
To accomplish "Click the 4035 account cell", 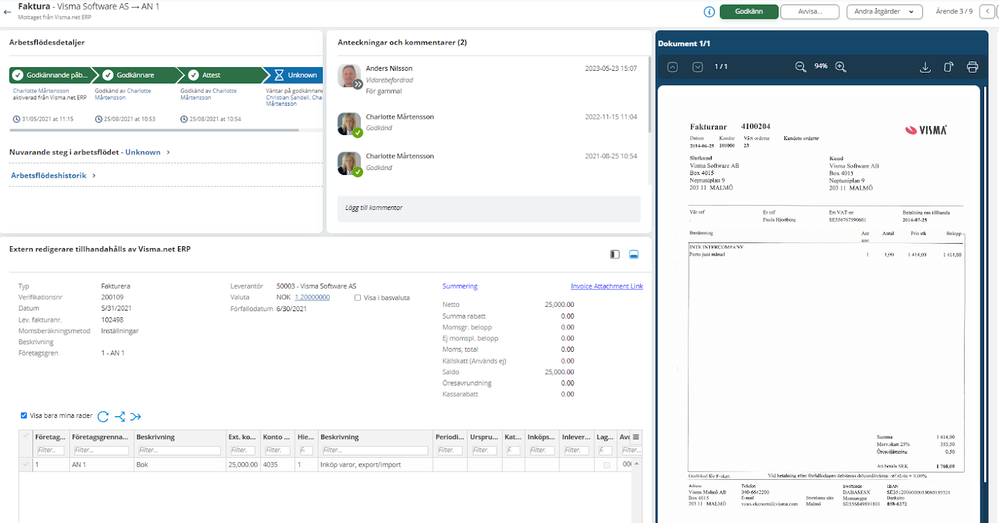I will tap(277, 464).
